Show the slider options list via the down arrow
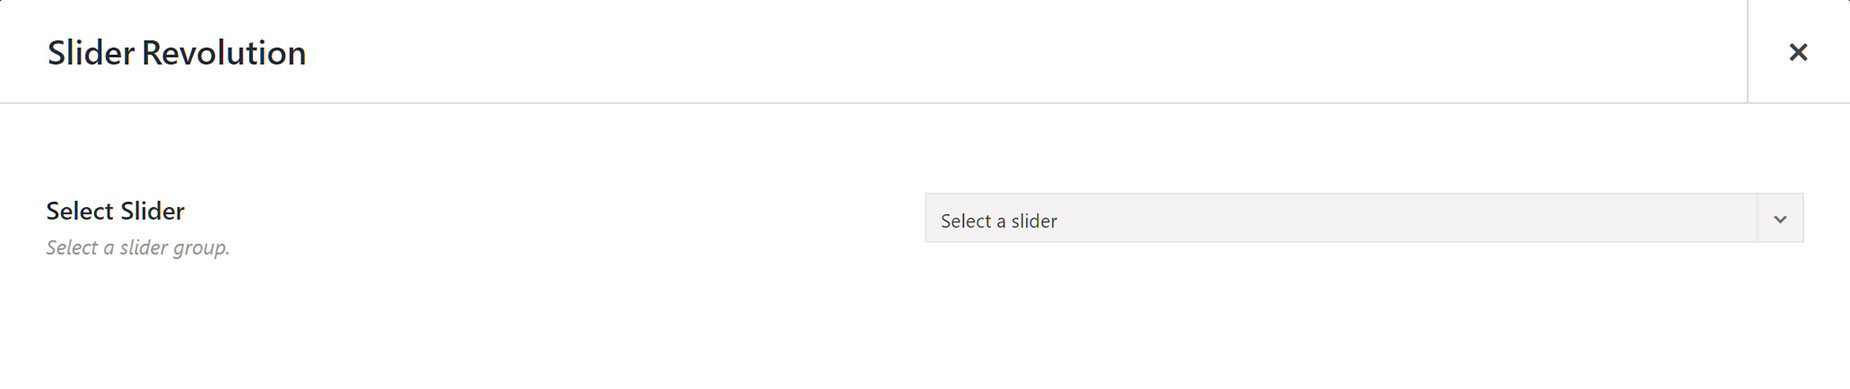This screenshot has height=389, width=1850. tap(1780, 219)
